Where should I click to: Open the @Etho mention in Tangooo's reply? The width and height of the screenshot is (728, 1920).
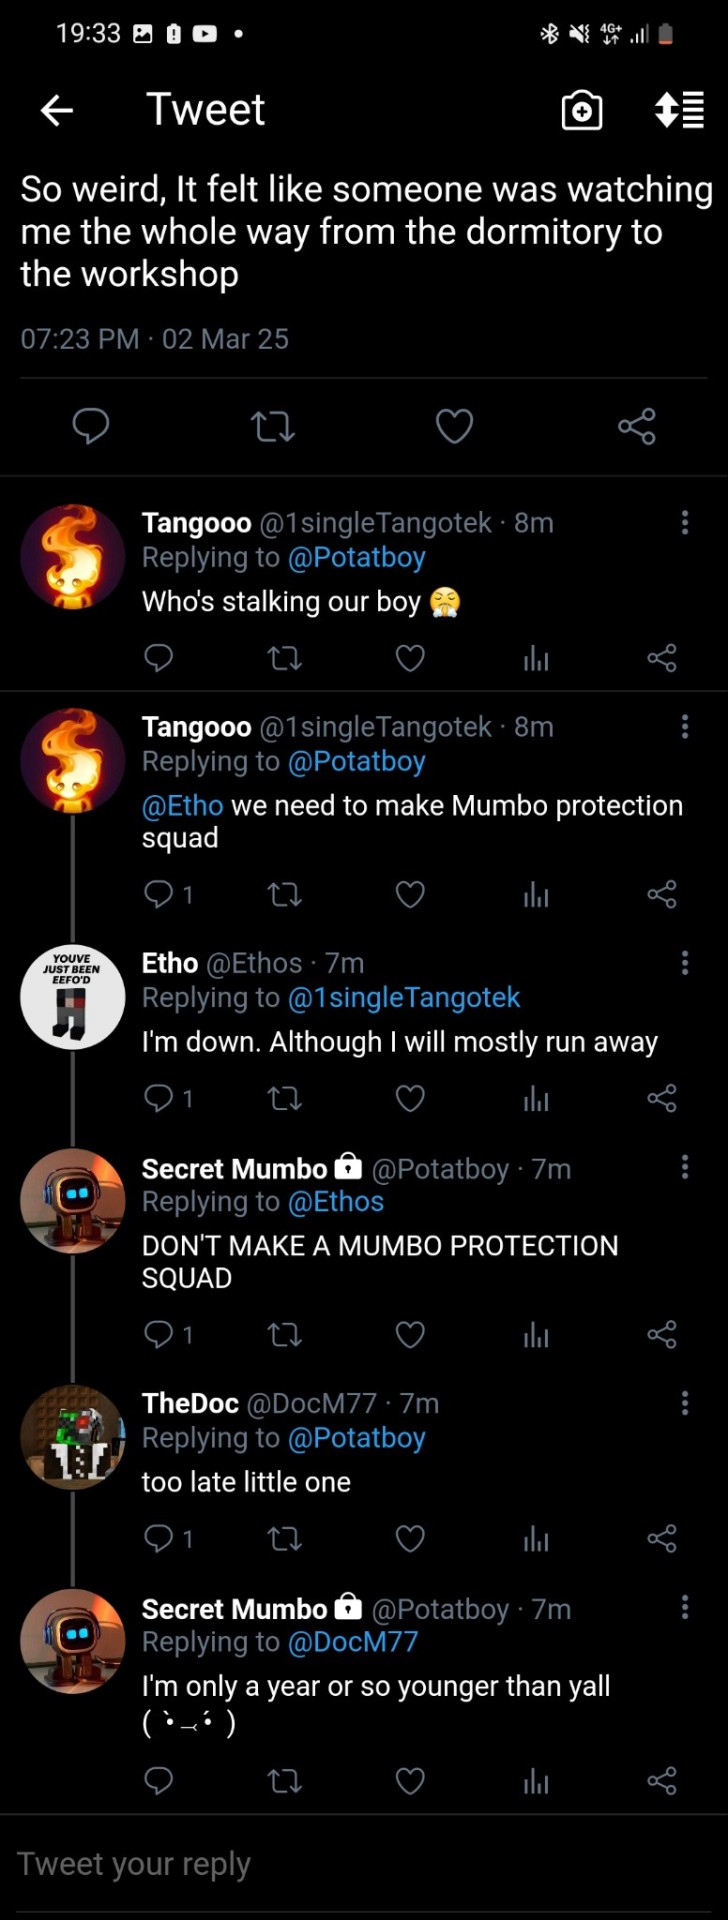click(x=182, y=806)
